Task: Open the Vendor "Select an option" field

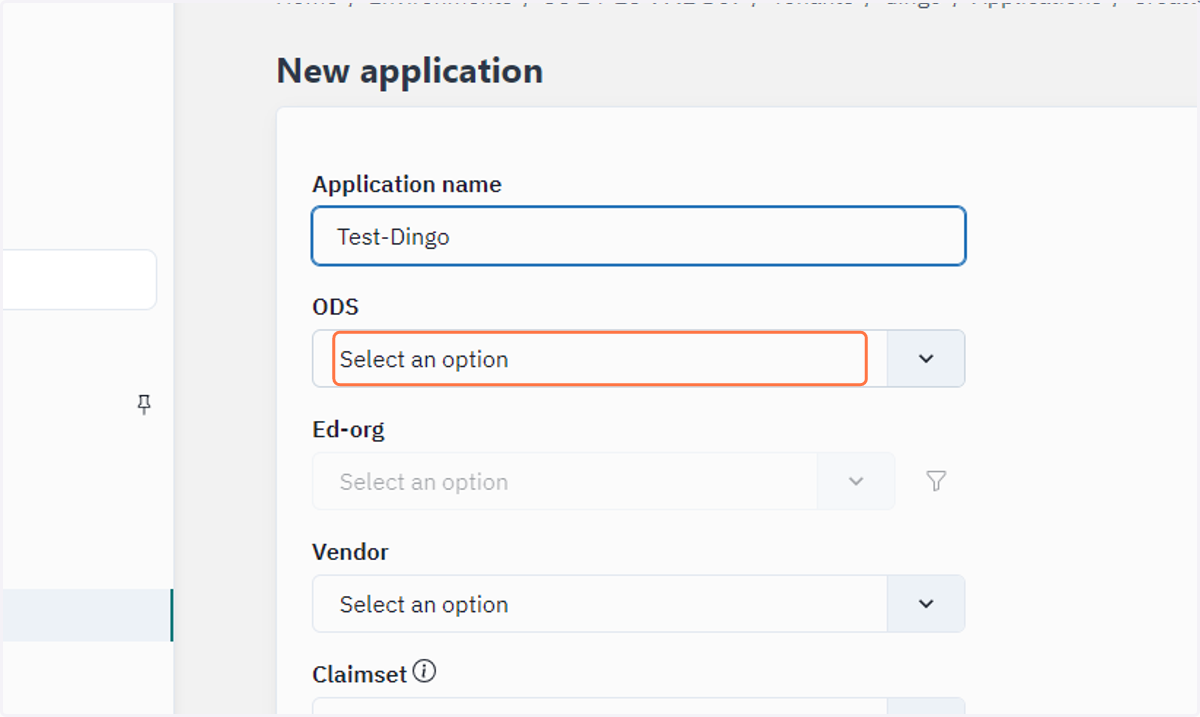Action: tap(600, 604)
